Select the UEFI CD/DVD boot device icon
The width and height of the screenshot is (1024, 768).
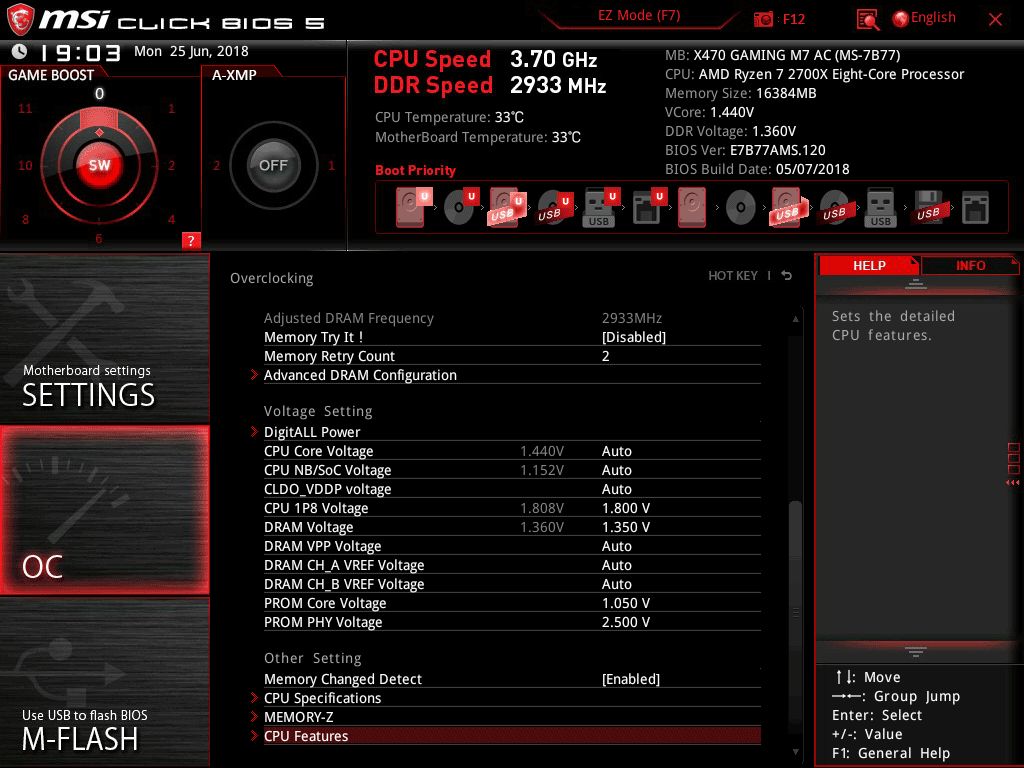pos(460,207)
